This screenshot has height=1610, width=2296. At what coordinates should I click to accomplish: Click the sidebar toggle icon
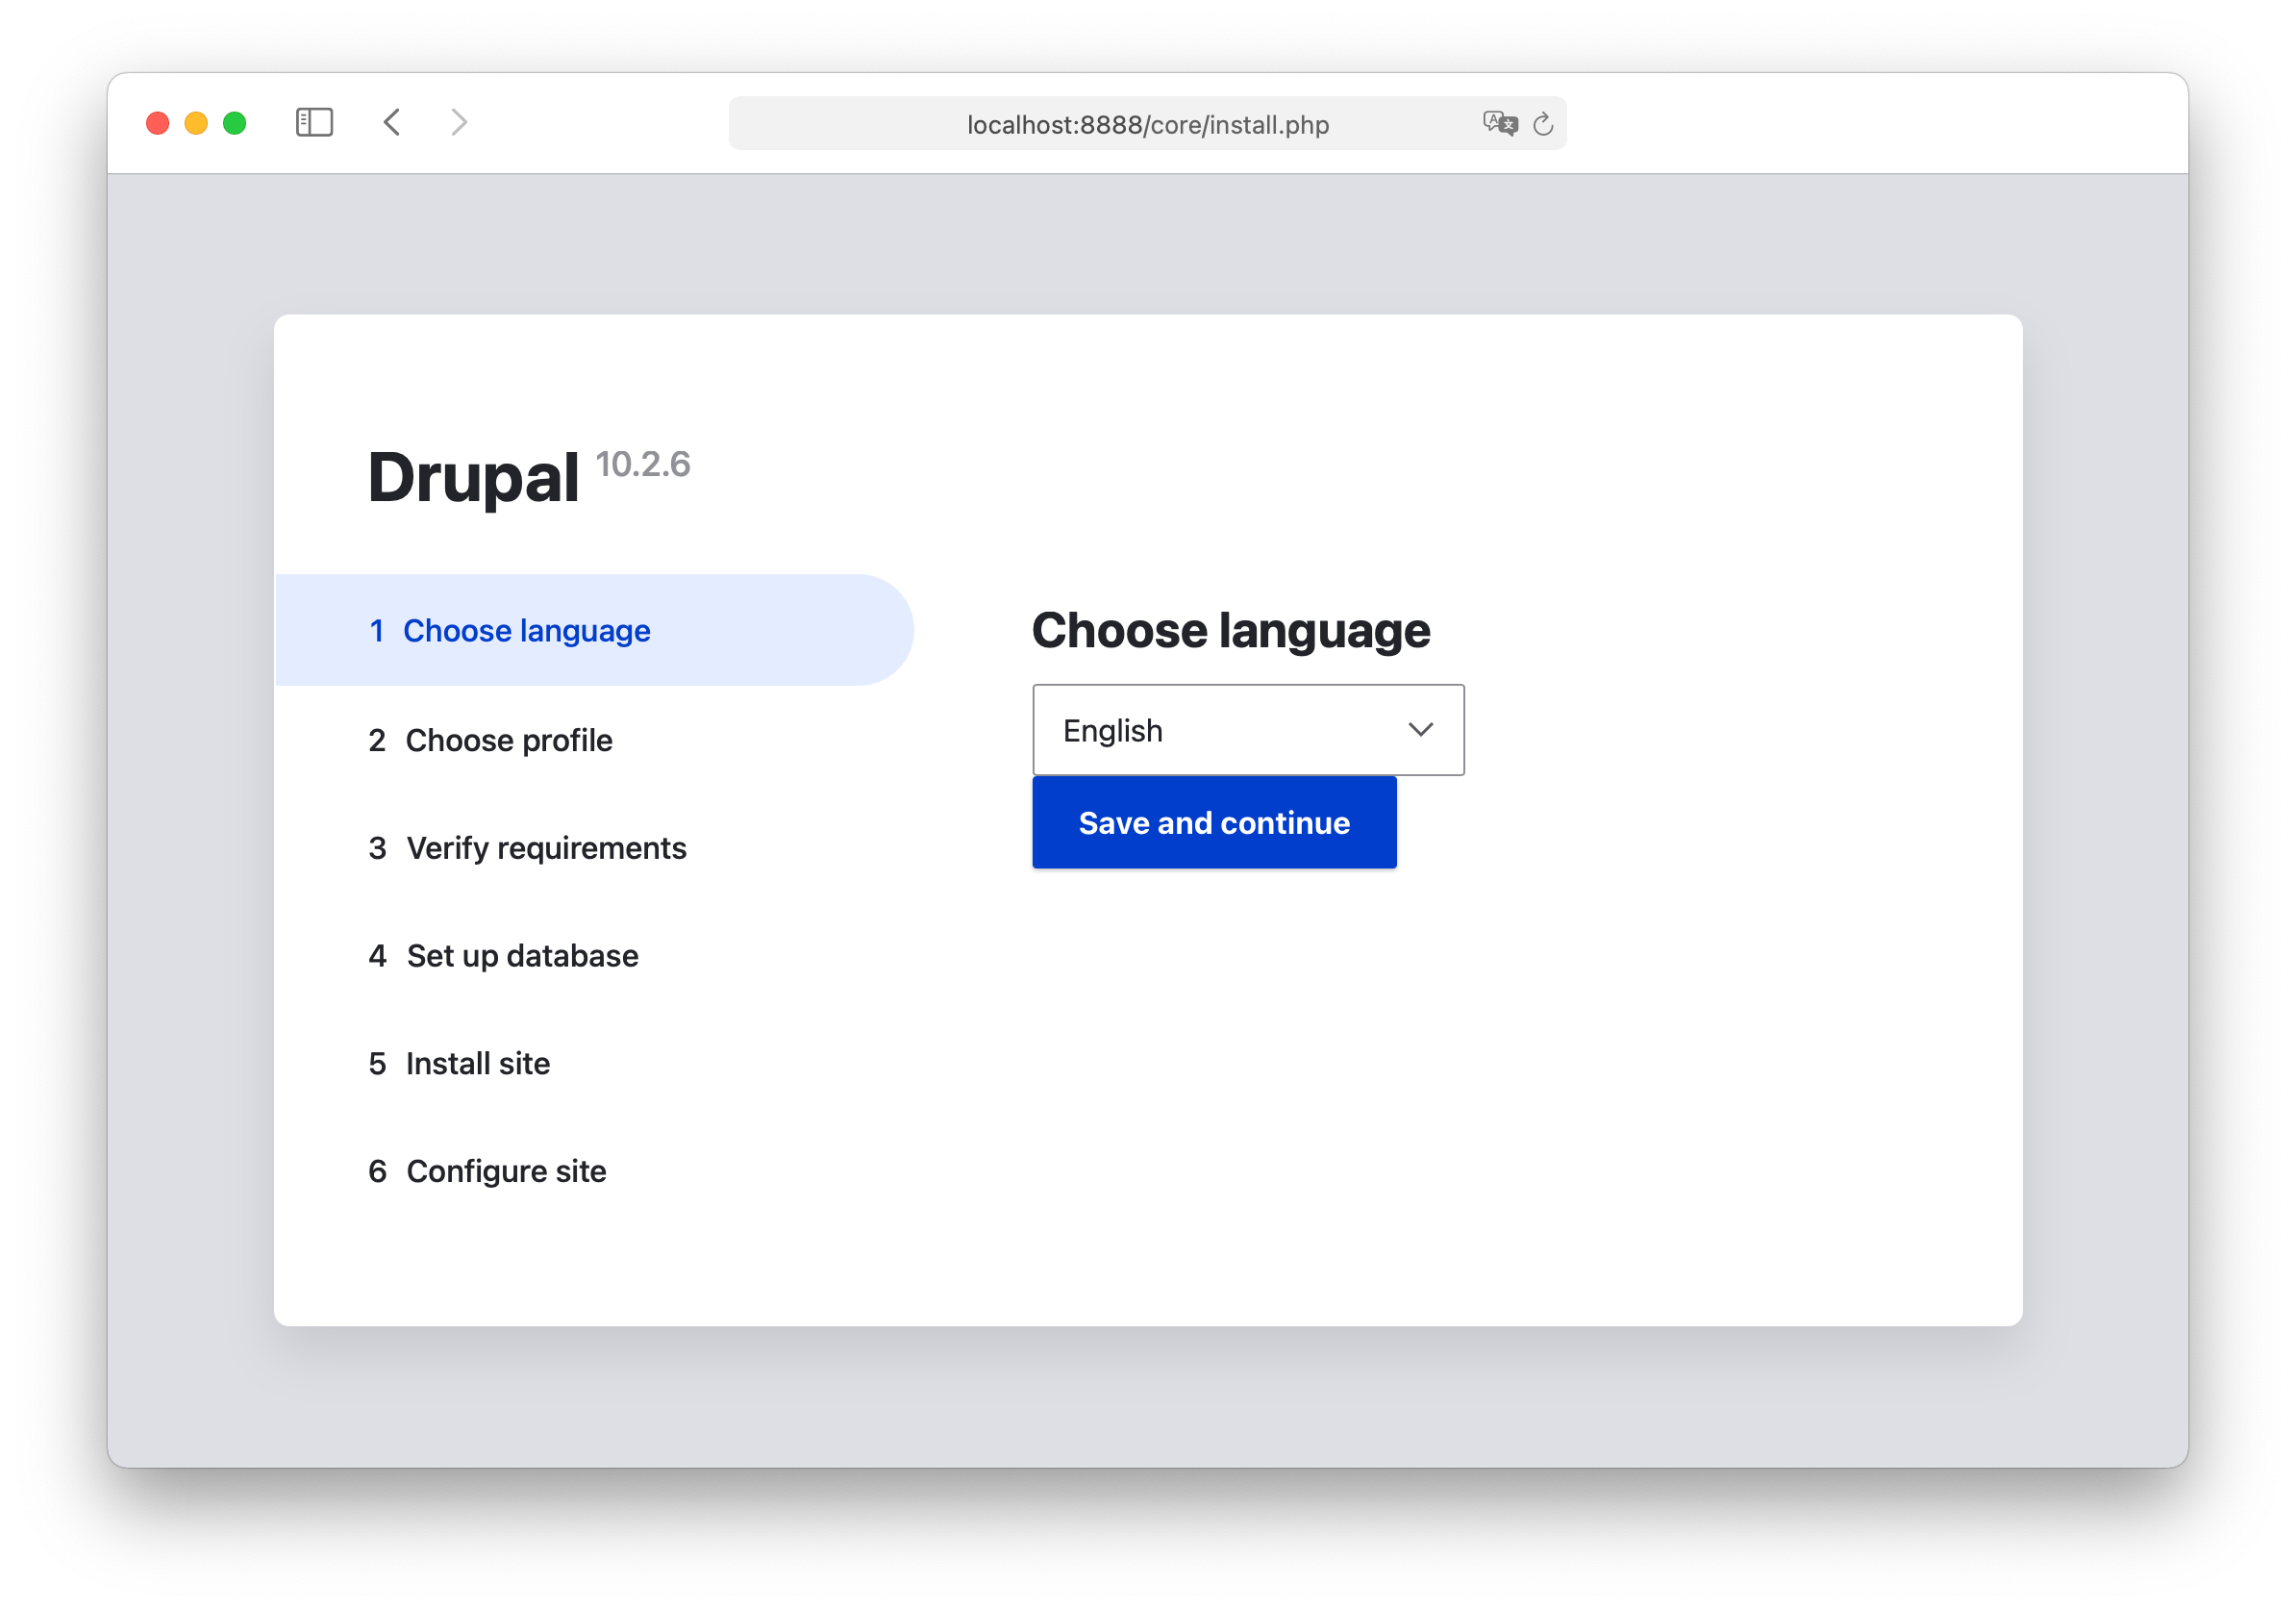pyautogui.click(x=314, y=122)
